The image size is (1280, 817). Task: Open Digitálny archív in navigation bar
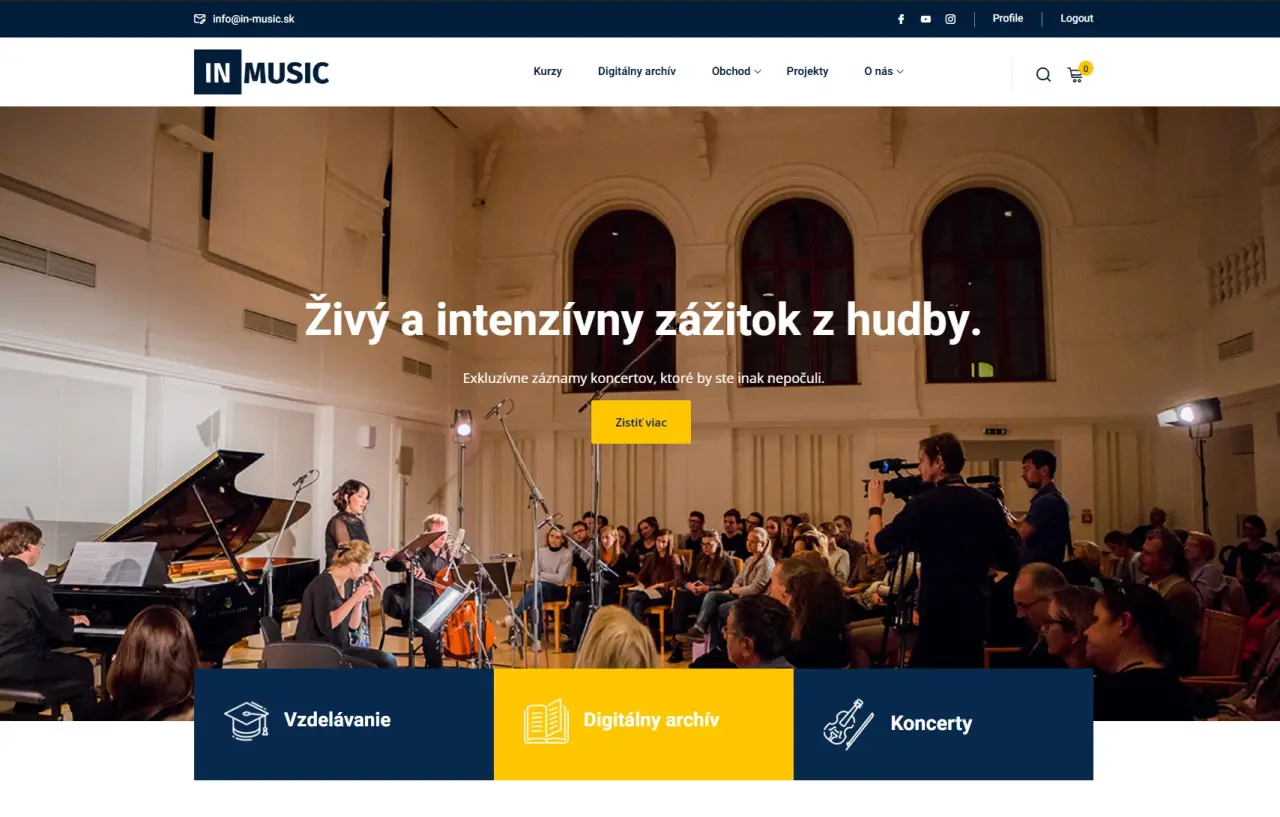click(x=637, y=71)
